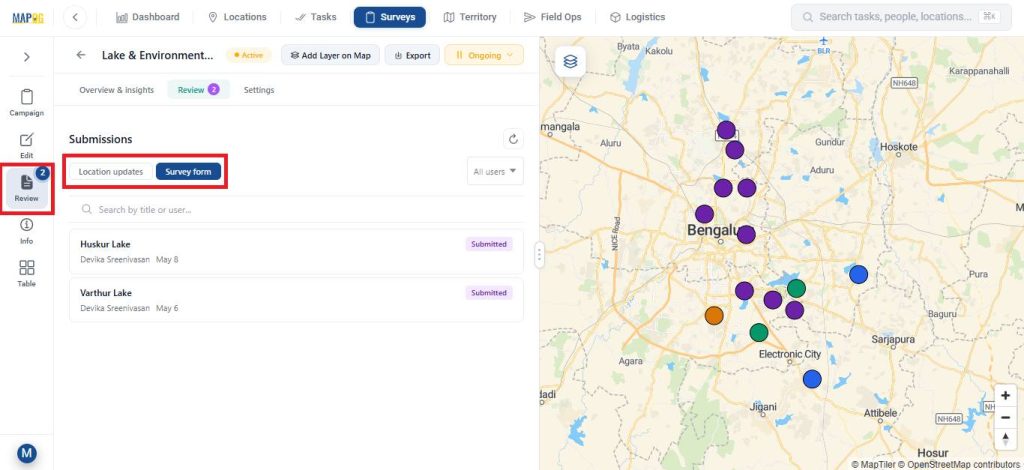The image size is (1024, 470).
Task: Refresh the submissions list
Action: pos(513,138)
